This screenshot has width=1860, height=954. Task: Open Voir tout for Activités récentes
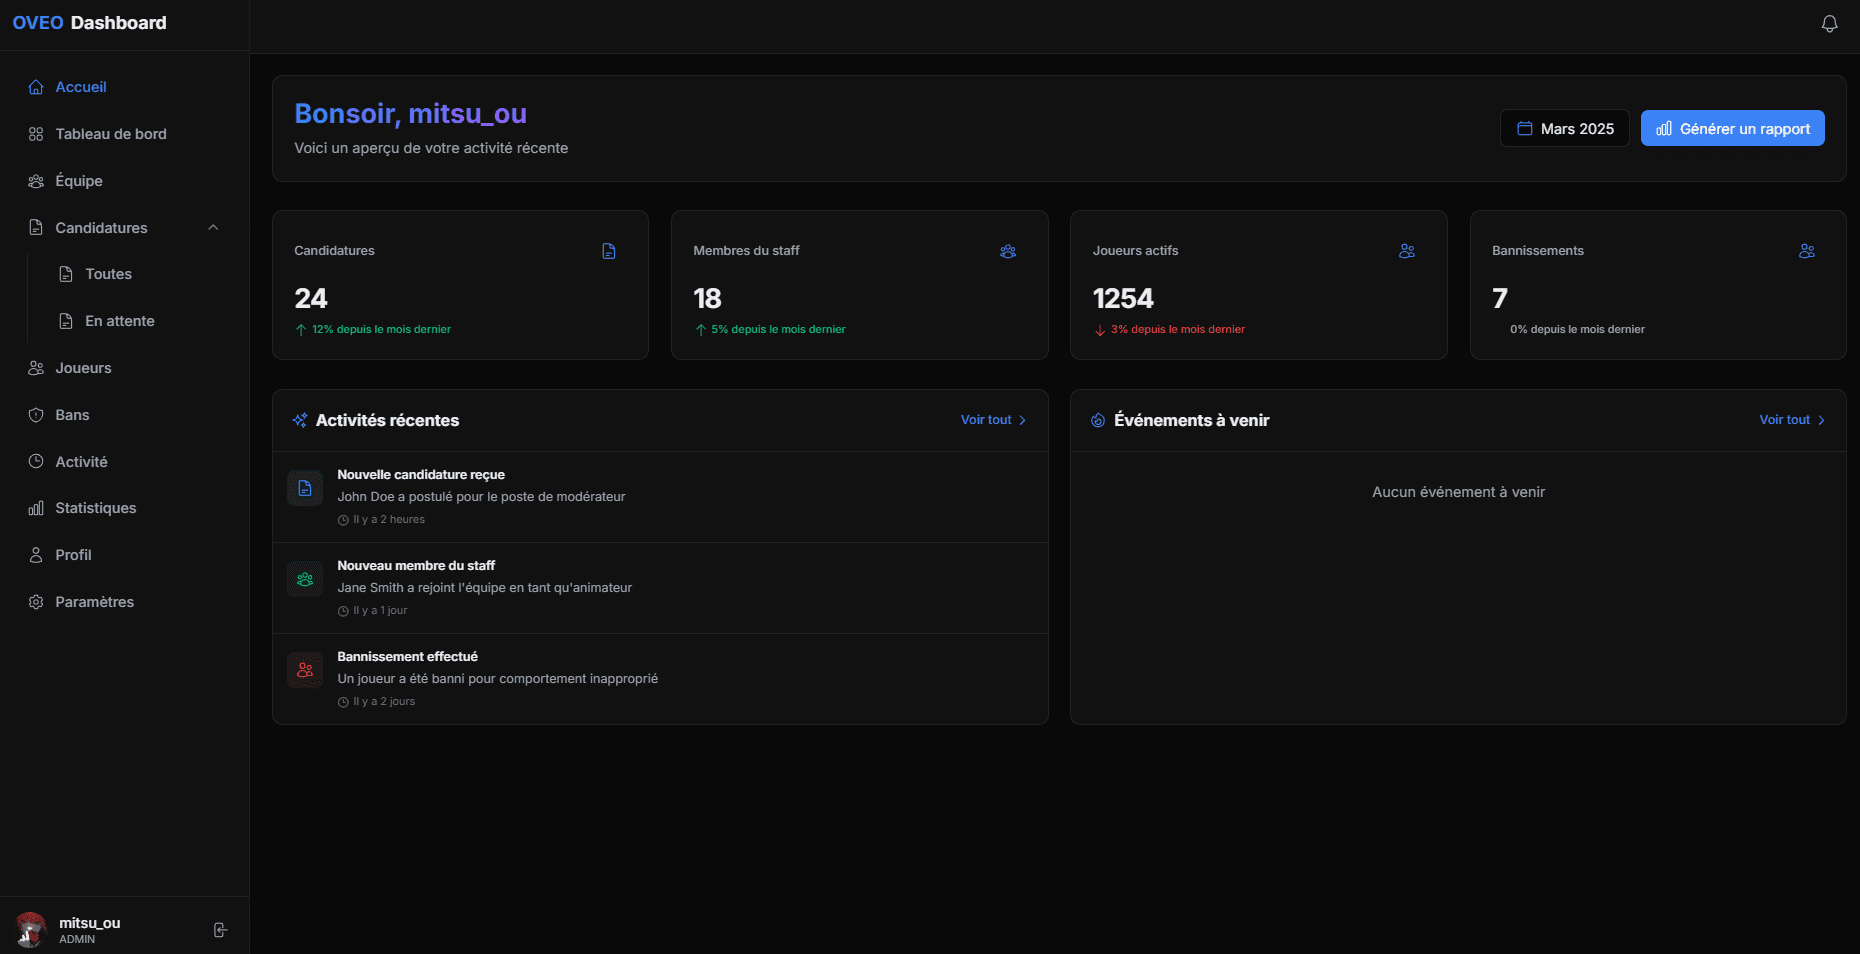[991, 420]
